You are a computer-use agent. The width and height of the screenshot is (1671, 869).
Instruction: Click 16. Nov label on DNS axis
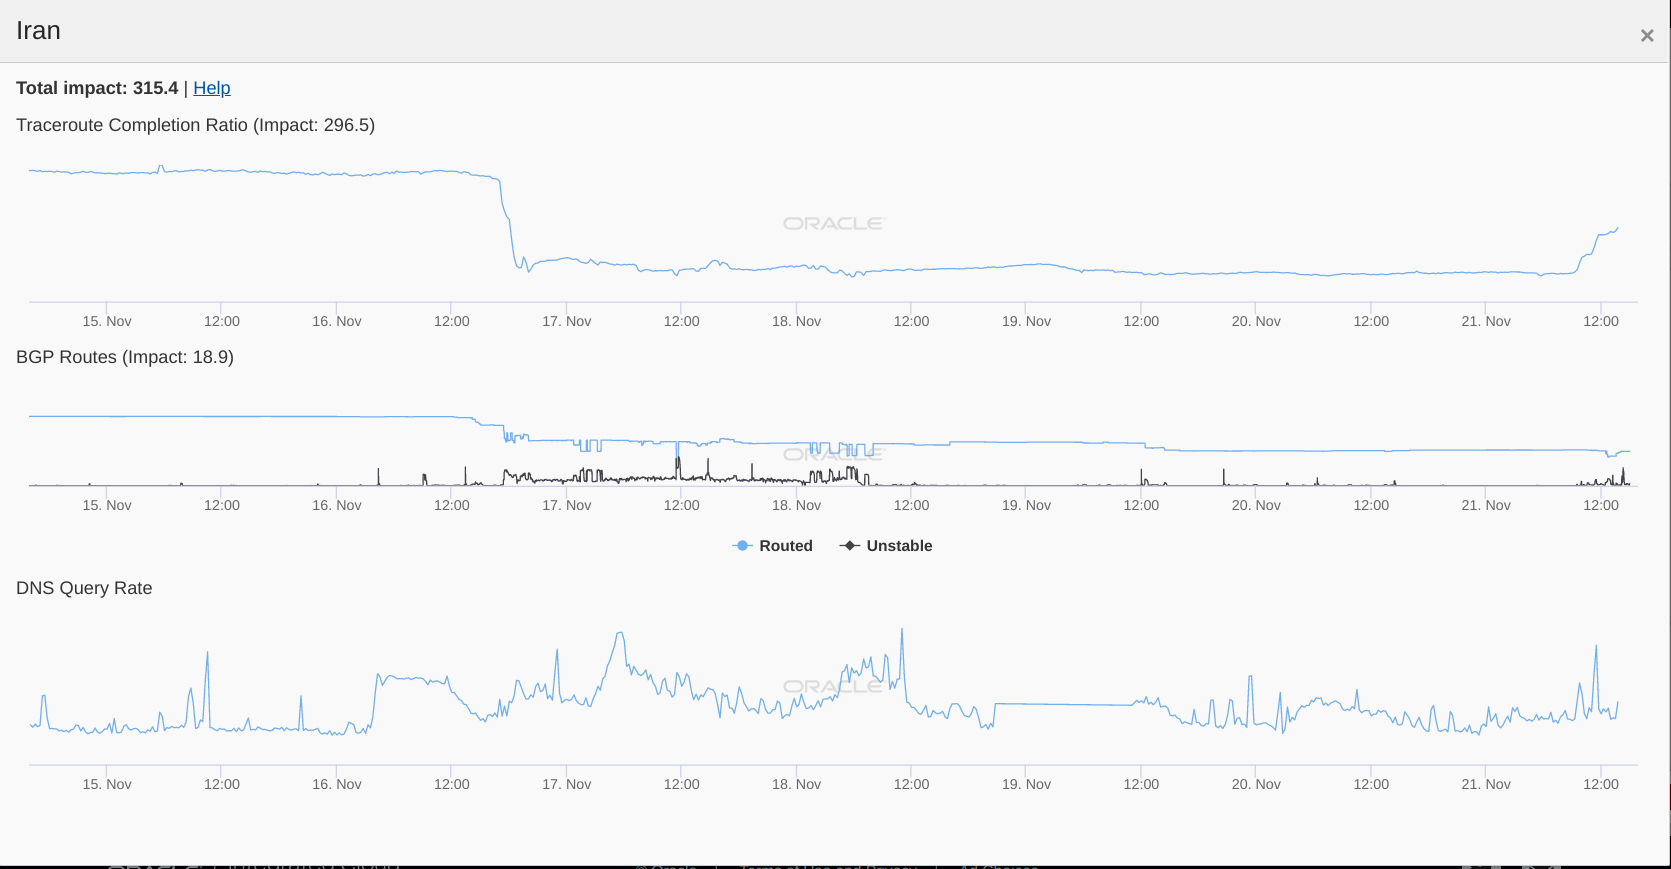(x=336, y=784)
